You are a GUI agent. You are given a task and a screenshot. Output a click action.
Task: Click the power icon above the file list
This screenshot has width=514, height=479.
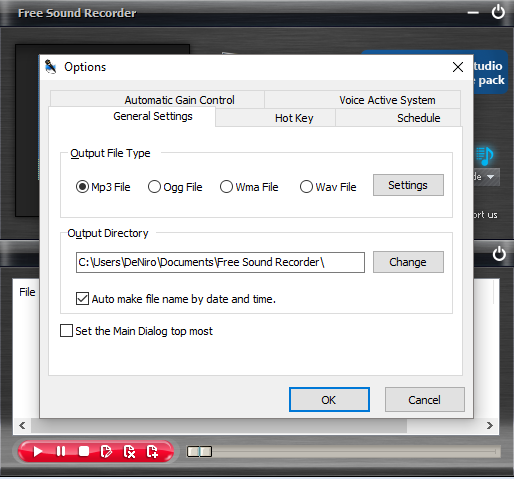point(499,254)
